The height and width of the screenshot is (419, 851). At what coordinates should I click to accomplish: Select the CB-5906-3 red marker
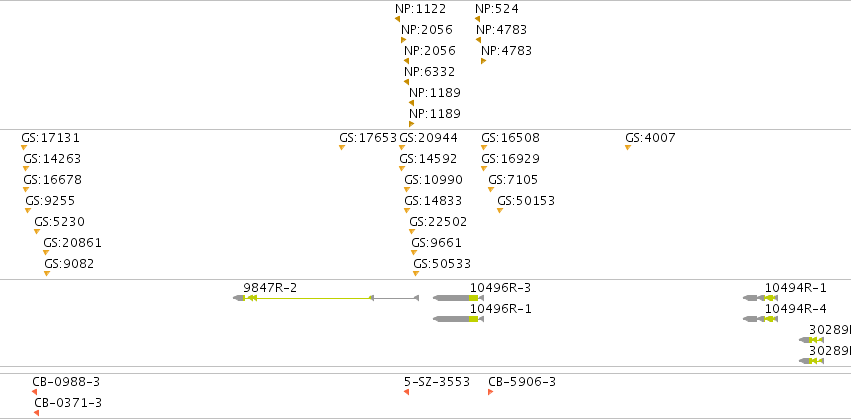(x=491, y=392)
